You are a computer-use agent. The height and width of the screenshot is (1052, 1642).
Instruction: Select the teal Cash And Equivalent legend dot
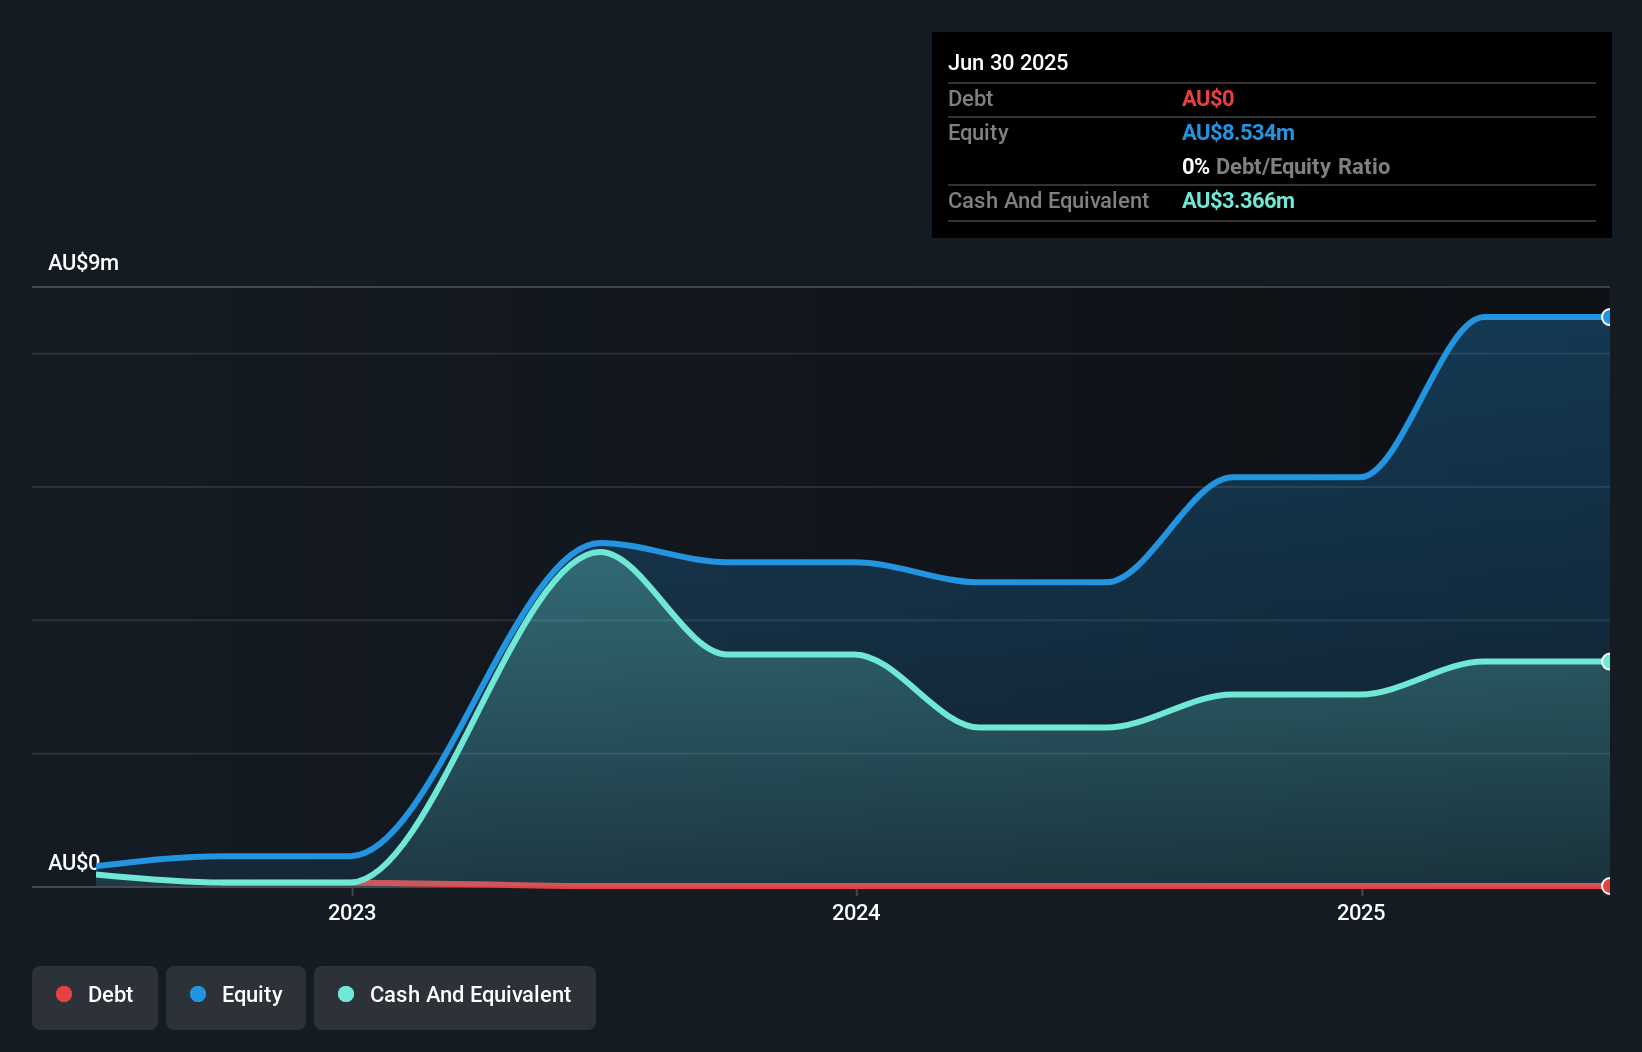click(x=345, y=994)
